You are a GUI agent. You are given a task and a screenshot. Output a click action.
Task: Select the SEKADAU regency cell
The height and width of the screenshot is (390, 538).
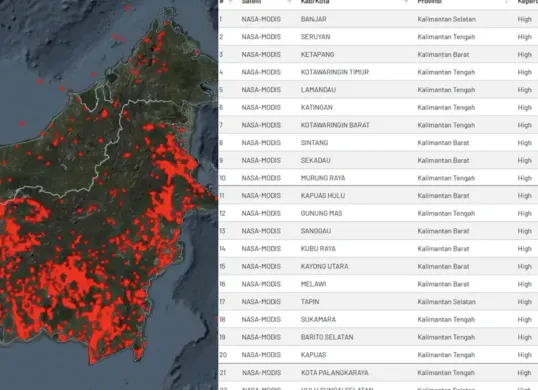pos(315,161)
